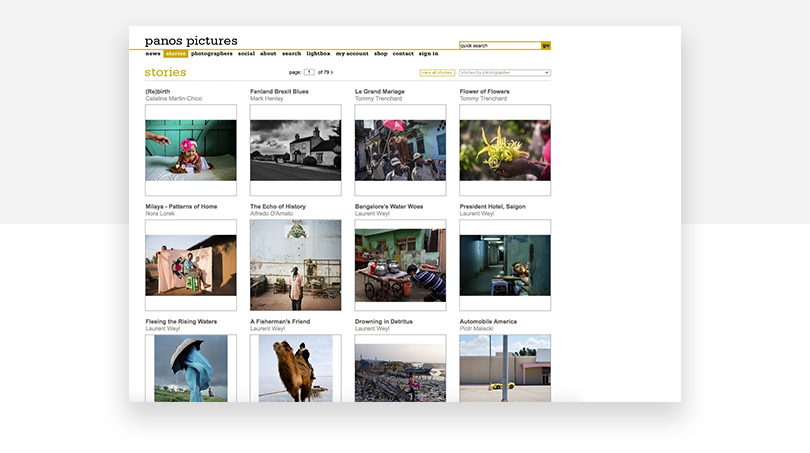This screenshot has height=453, width=810.
Task: Open the my account menu item
Action: (x=352, y=54)
